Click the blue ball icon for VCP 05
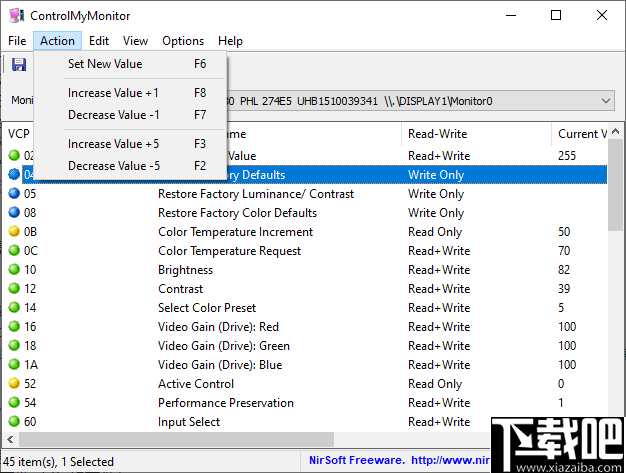Image resolution: width=626 pixels, height=473 pixels. (14, 194)
